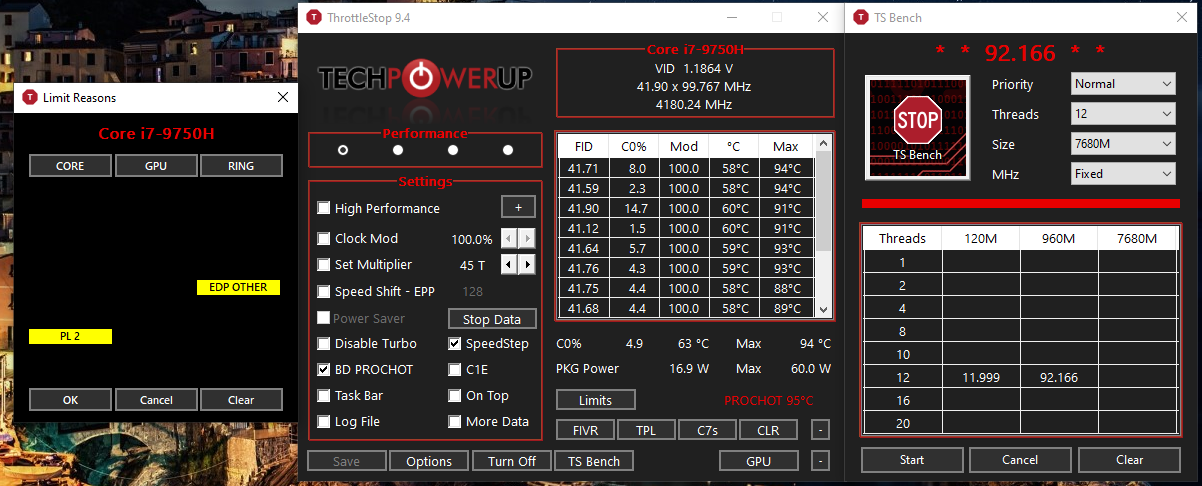Click Clear in Limit Reasons window
This screenshot has height=486, width=1202.
[241, 400]
